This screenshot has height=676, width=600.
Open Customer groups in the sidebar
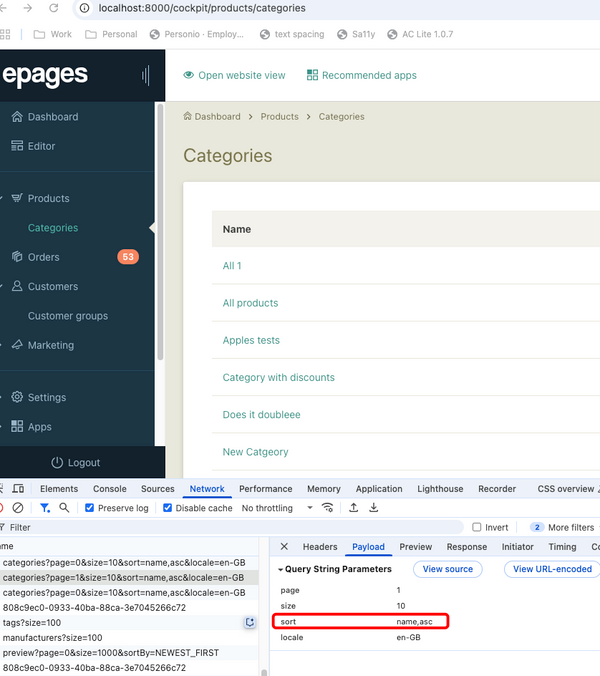(x=68, y=316)
